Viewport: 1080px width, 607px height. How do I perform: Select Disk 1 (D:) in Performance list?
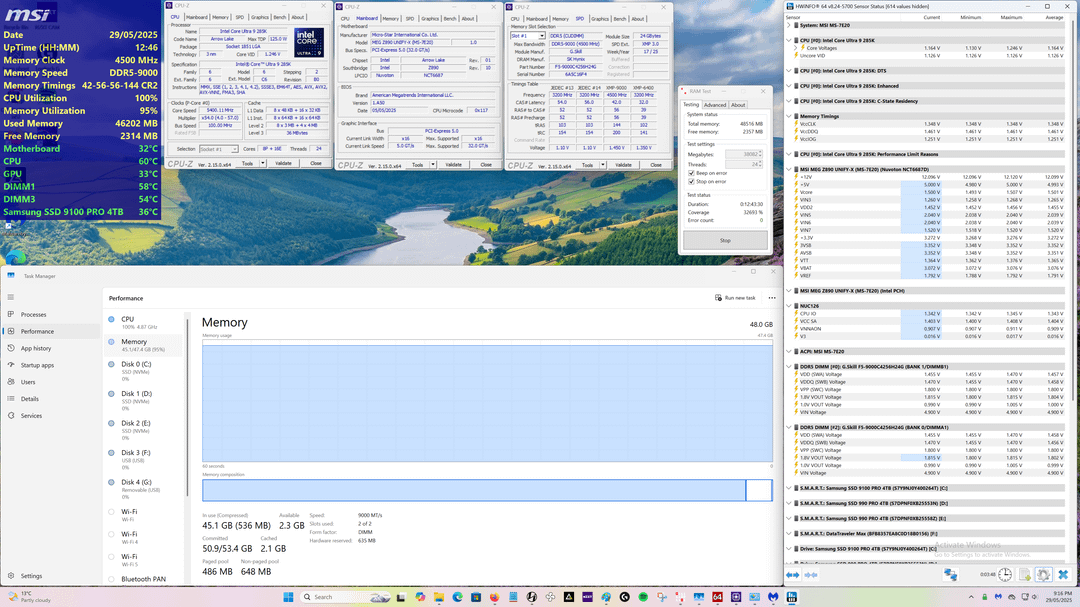[x=145, y=400]
